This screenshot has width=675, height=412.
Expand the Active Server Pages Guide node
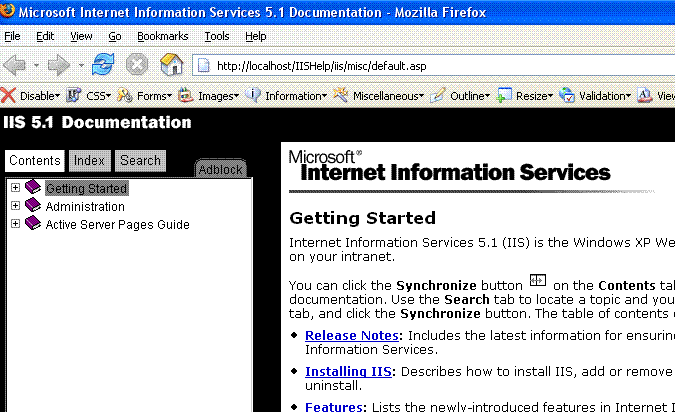[15, 224]
